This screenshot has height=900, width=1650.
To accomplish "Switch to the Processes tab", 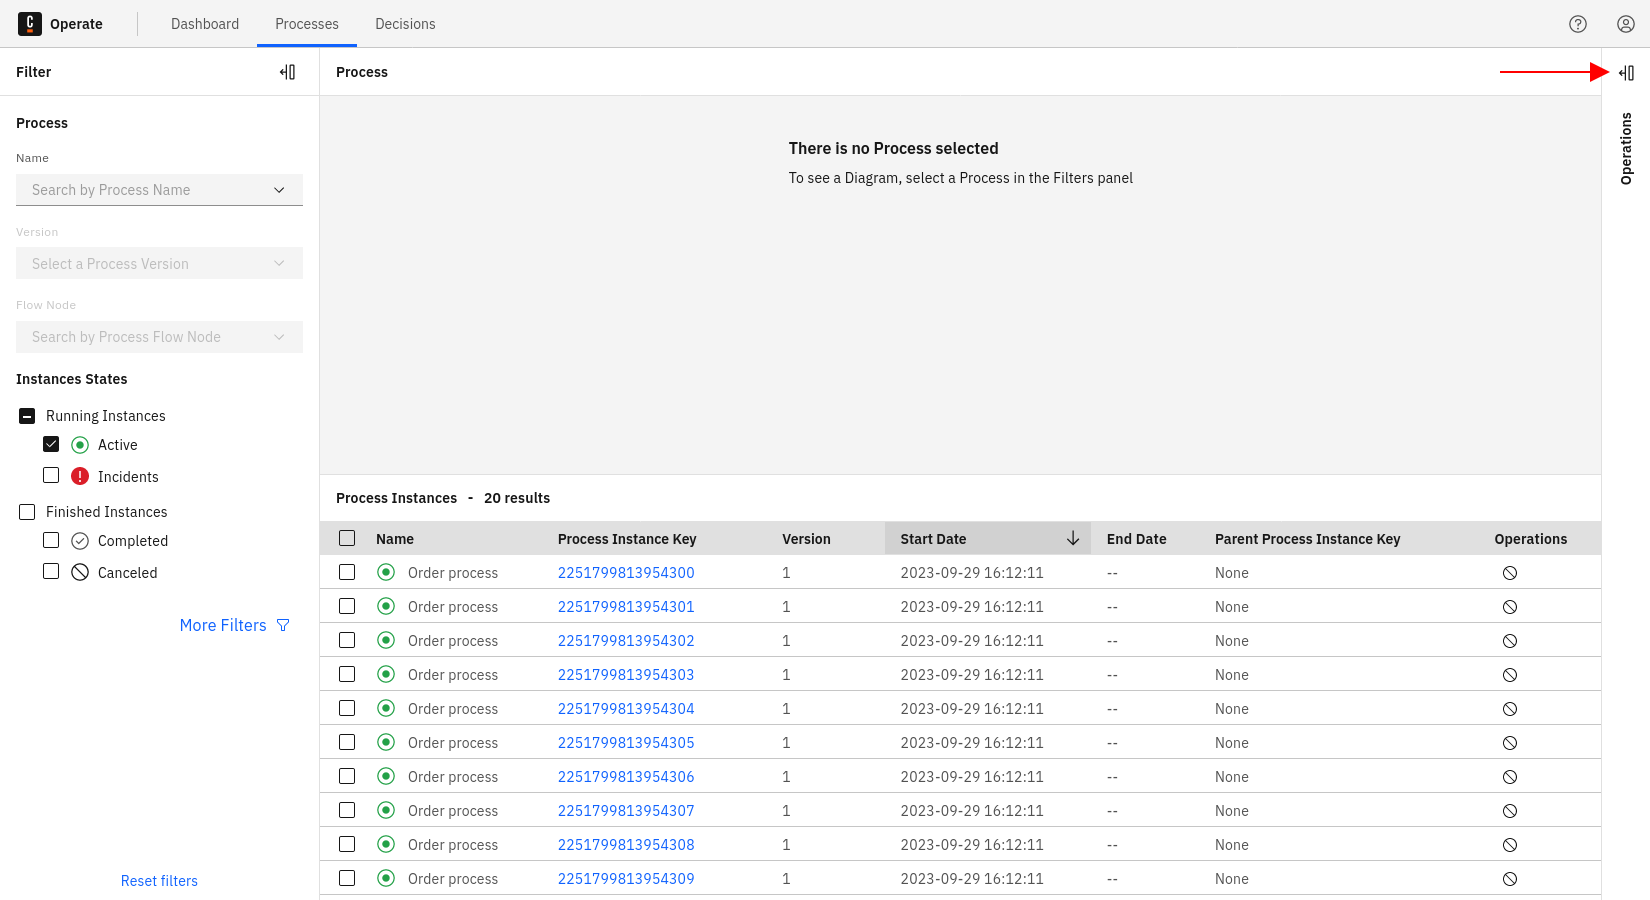I will [307, 24].
